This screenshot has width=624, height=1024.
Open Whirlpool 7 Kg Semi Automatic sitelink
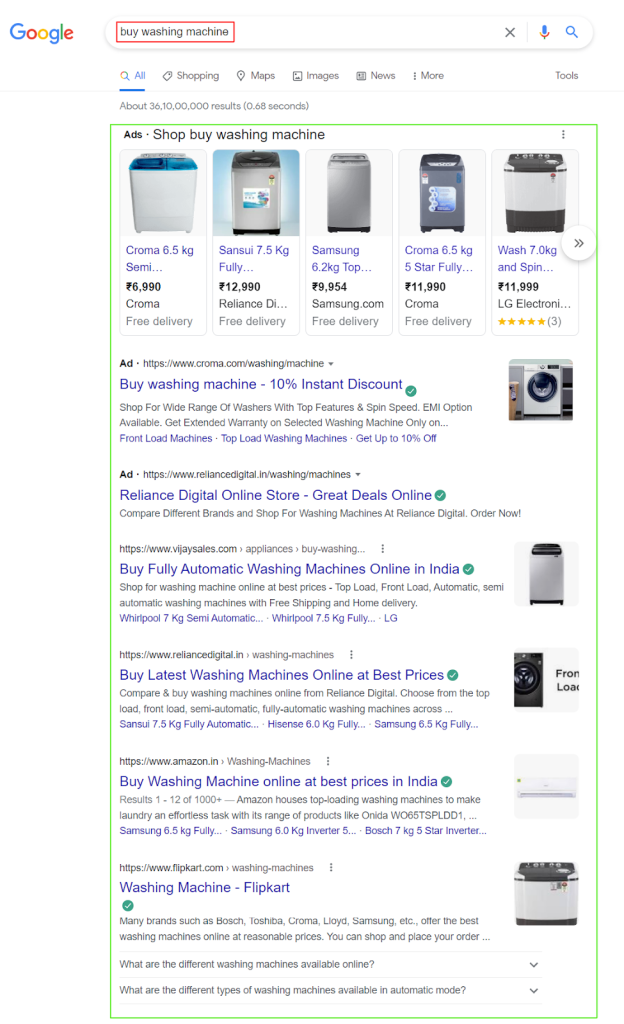pyautogui.click(x=191, y=618)
